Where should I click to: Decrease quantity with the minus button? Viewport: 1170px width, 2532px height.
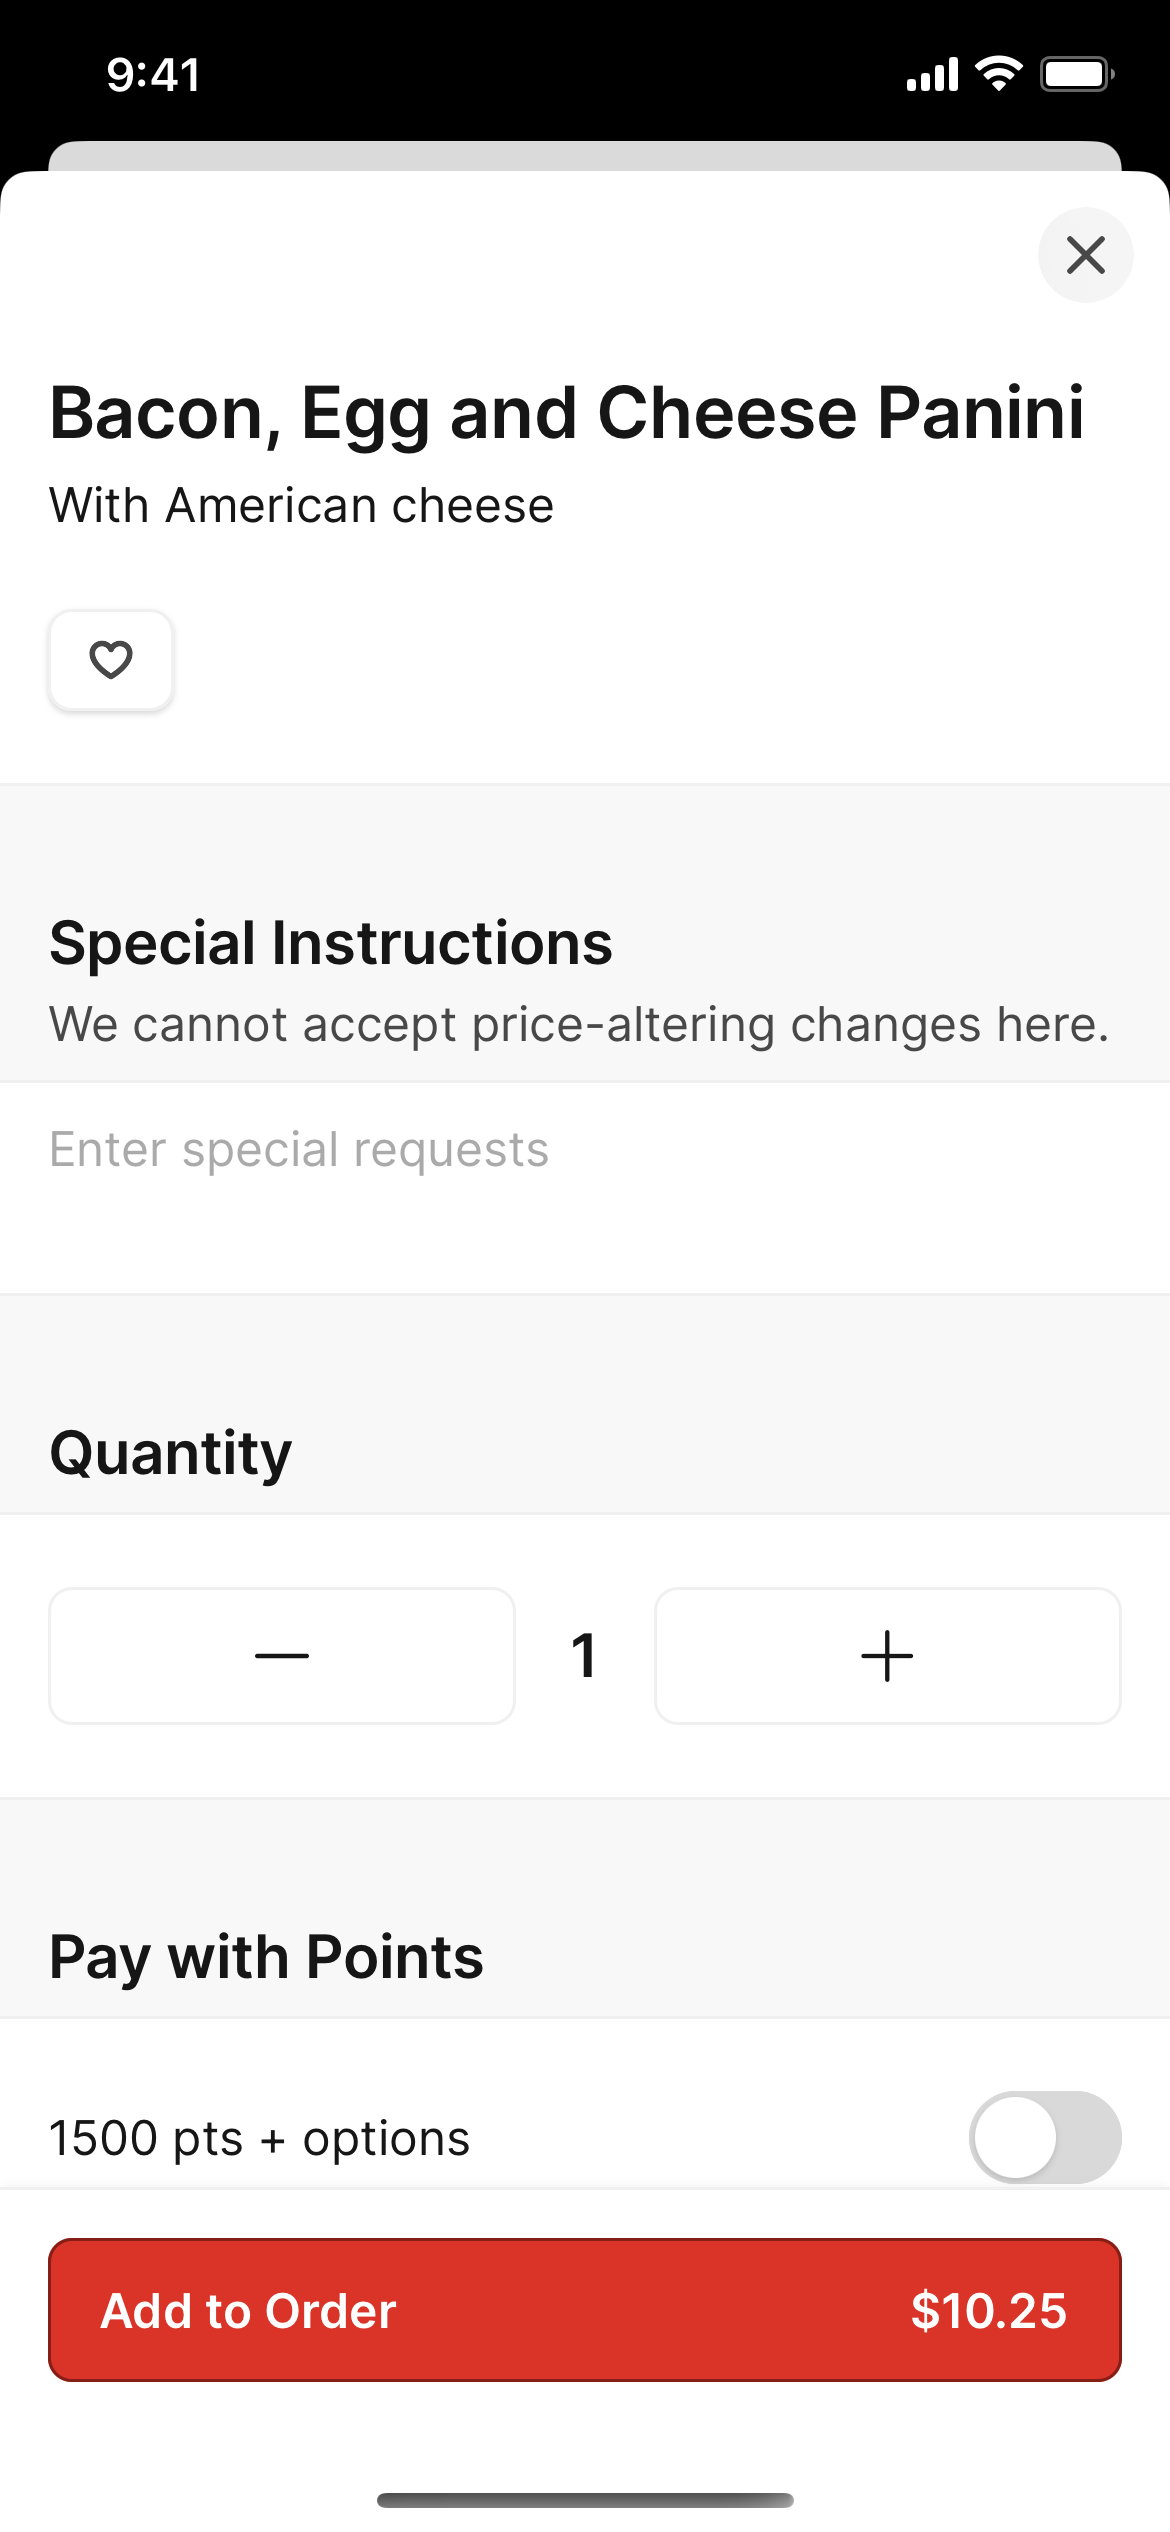point(282,1656)
